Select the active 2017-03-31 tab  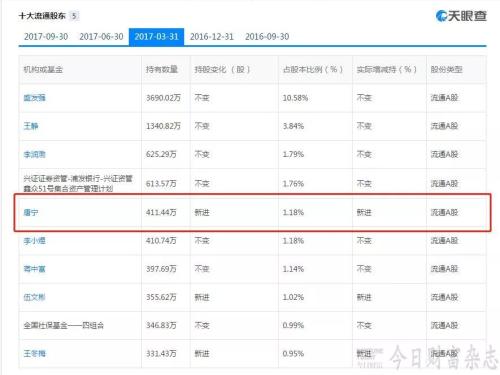pos(156,37)
